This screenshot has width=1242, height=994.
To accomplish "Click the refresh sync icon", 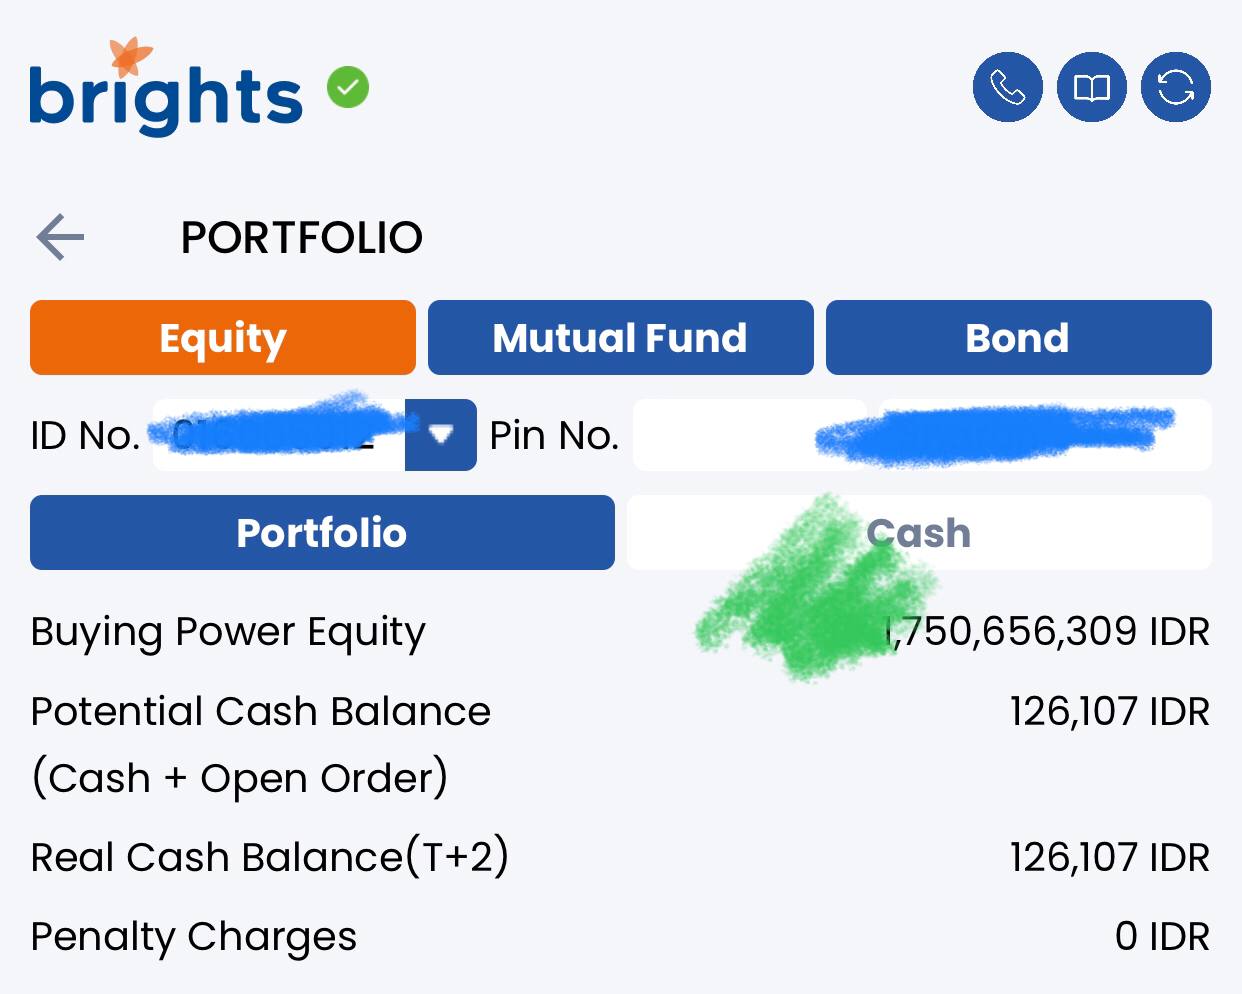I will point(1176,87).
